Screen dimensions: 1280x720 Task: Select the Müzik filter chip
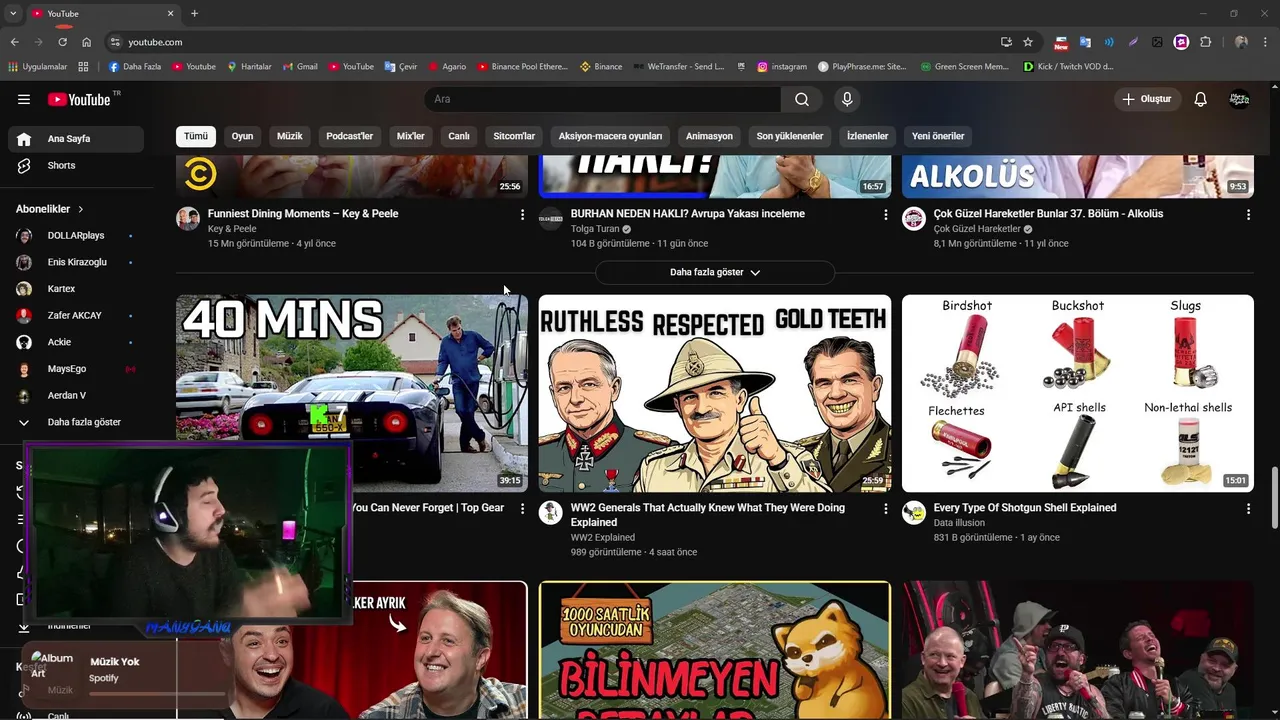pyautogui.click(x=289, y=136)
